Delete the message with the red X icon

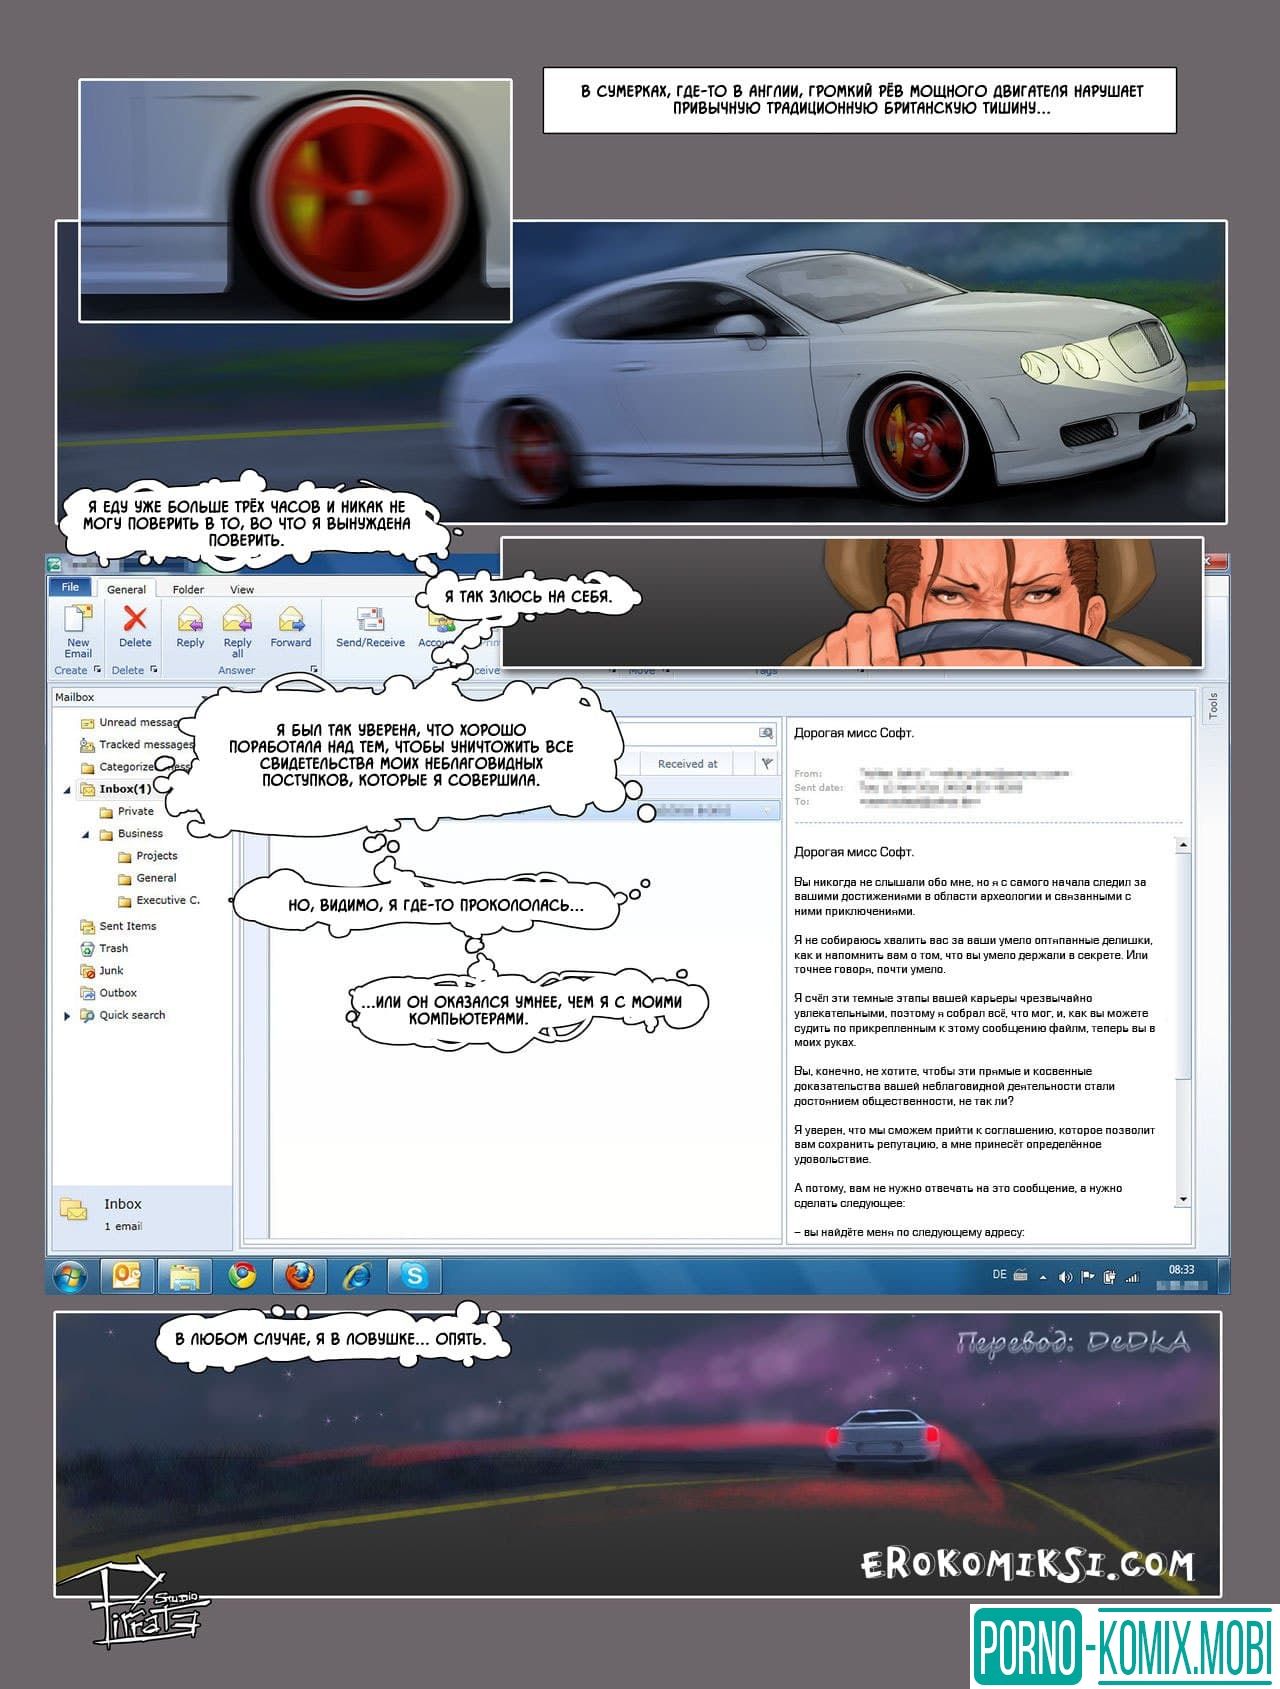point(135,620)
